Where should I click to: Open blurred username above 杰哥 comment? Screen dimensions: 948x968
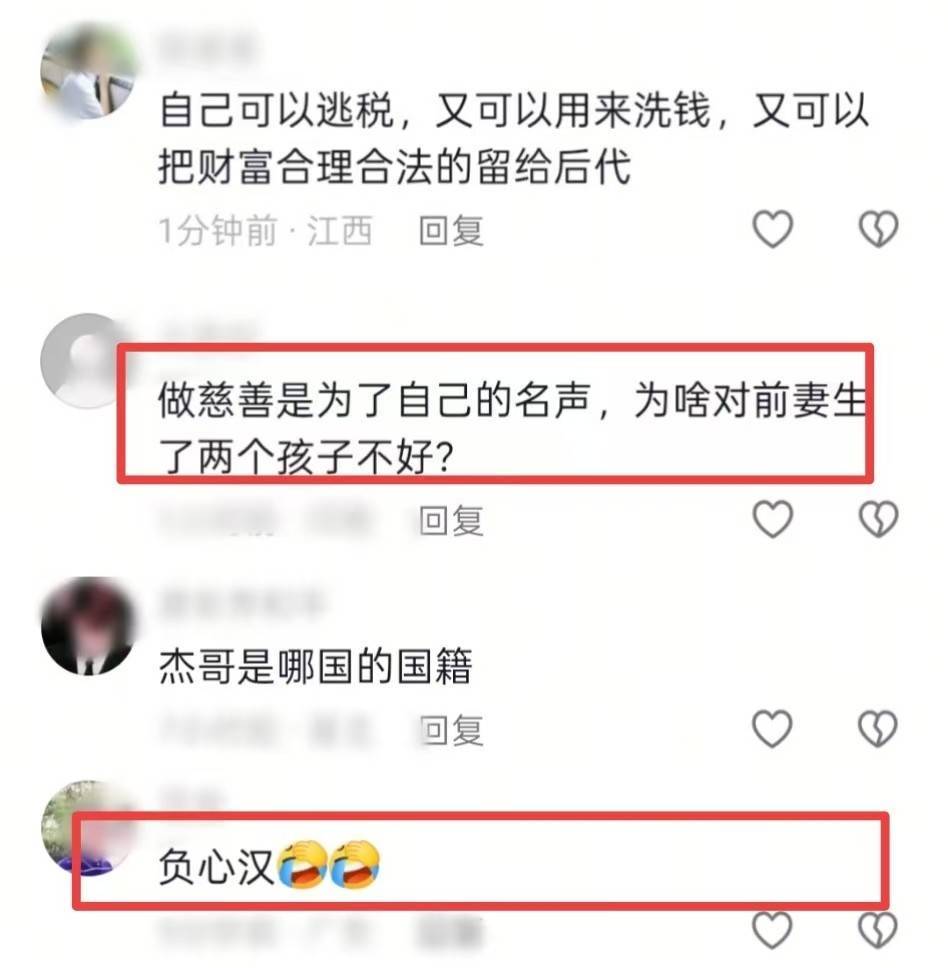[x=241, y=604]
